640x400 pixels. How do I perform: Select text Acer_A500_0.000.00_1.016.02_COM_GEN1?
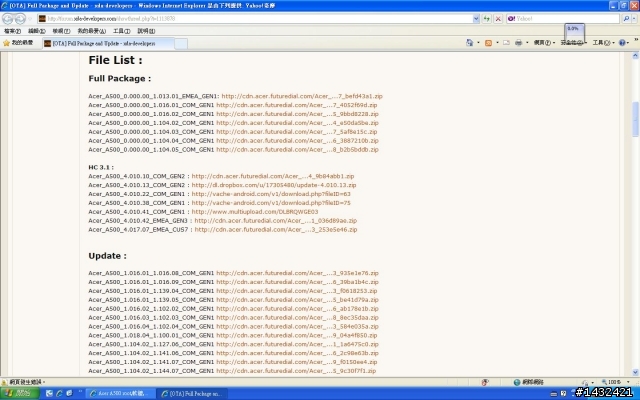(151, 114)
